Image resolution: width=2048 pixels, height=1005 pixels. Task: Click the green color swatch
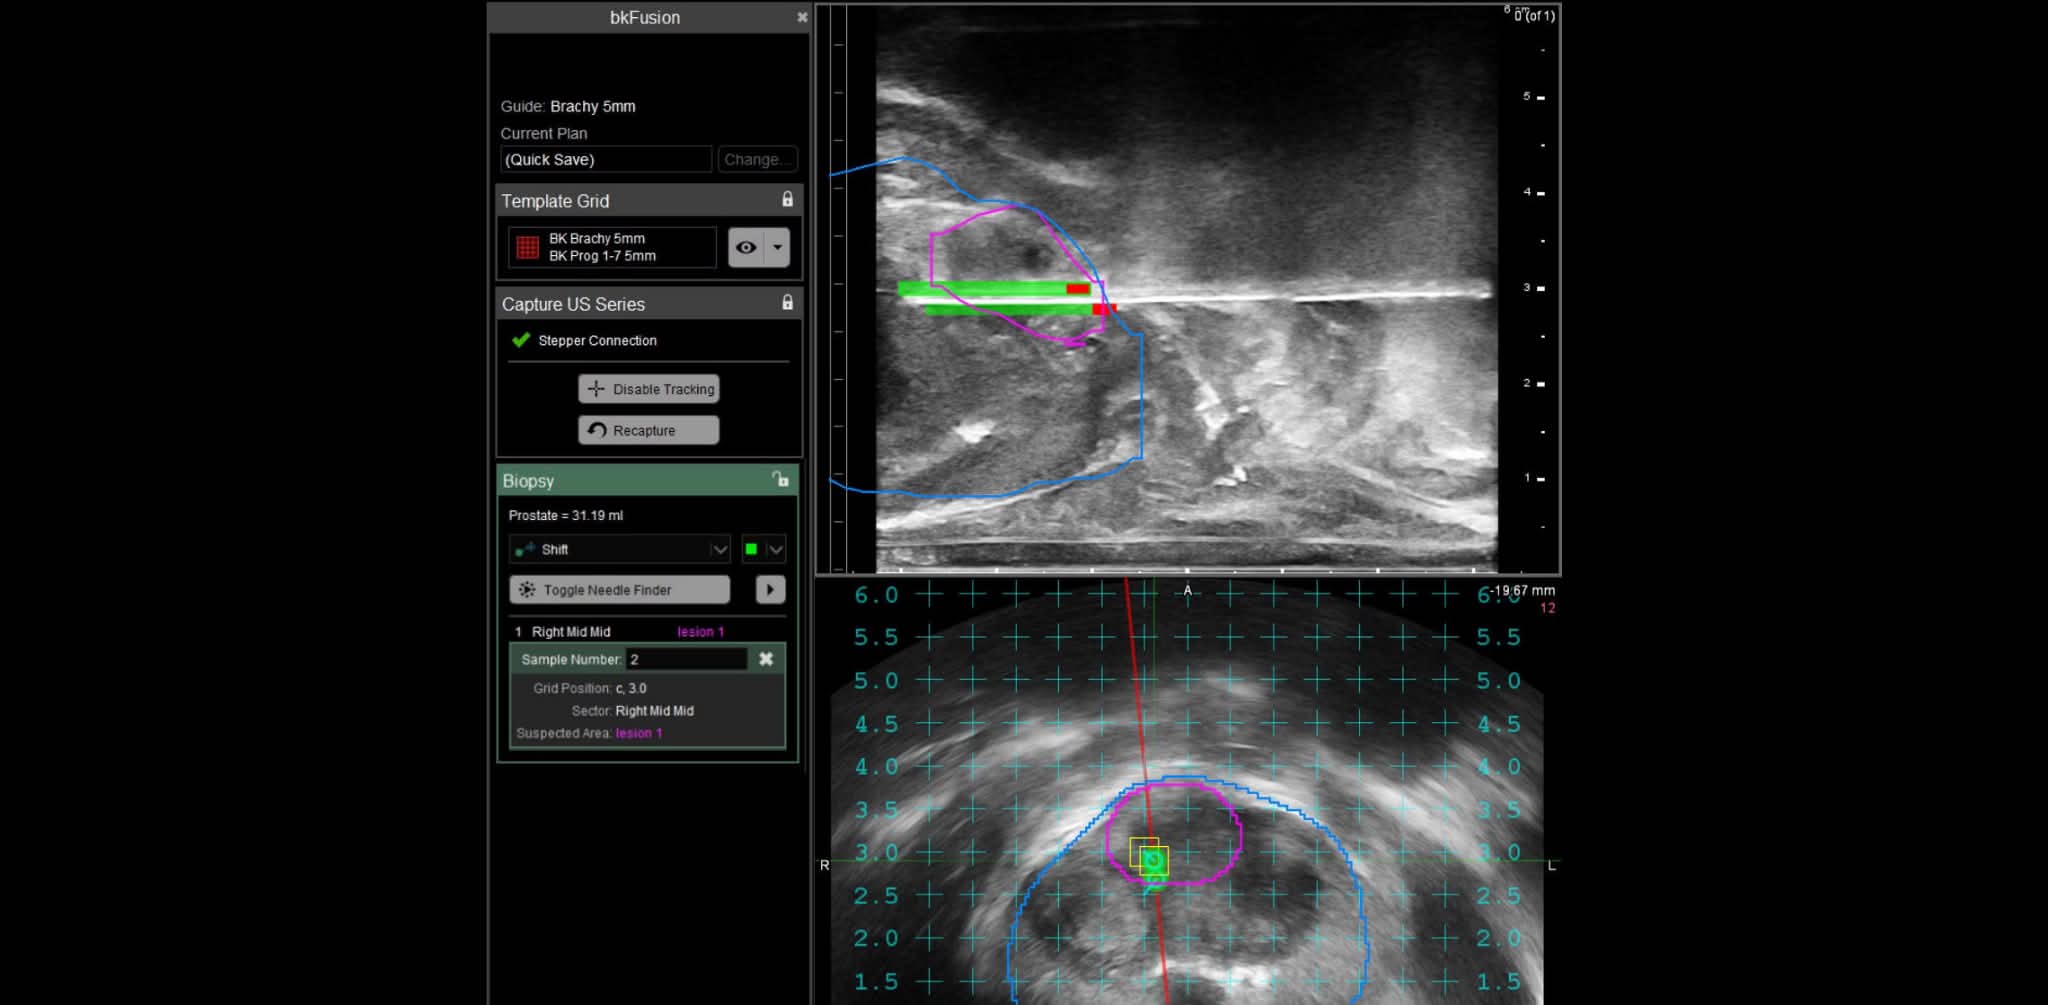751,549
